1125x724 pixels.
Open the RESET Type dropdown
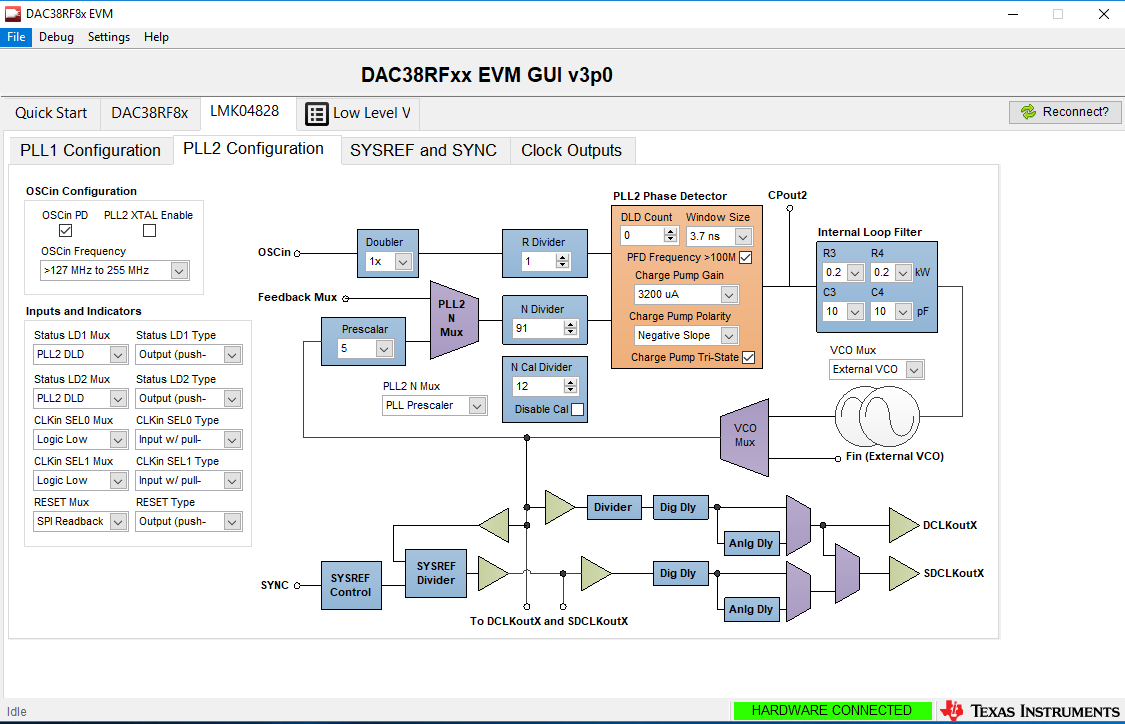pos(232,522)
